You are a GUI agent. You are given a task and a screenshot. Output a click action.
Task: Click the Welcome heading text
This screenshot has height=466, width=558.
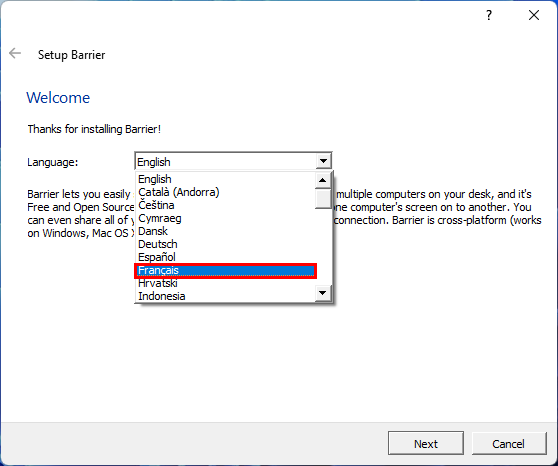[x=58, y=98]
